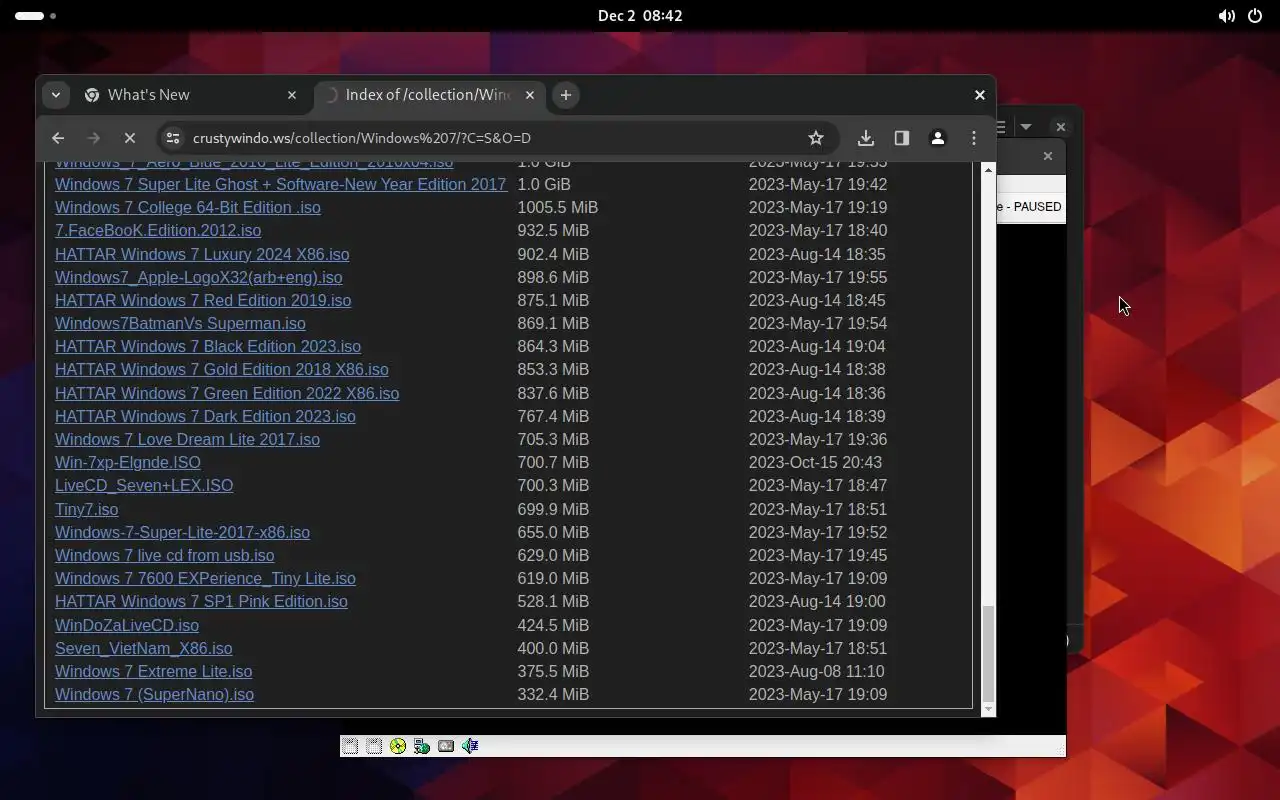Open HATTAR Windows 7 Luxury 2024 X86.iso
This screenshot has height=800, width=1280.
202,254
